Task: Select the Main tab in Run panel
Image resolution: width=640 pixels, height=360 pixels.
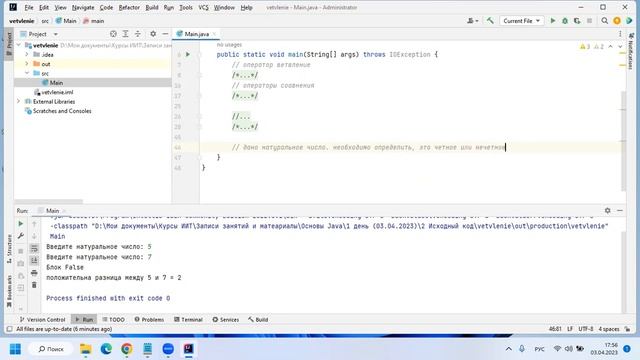Action: pyautogui.click(x=52, y=211)
